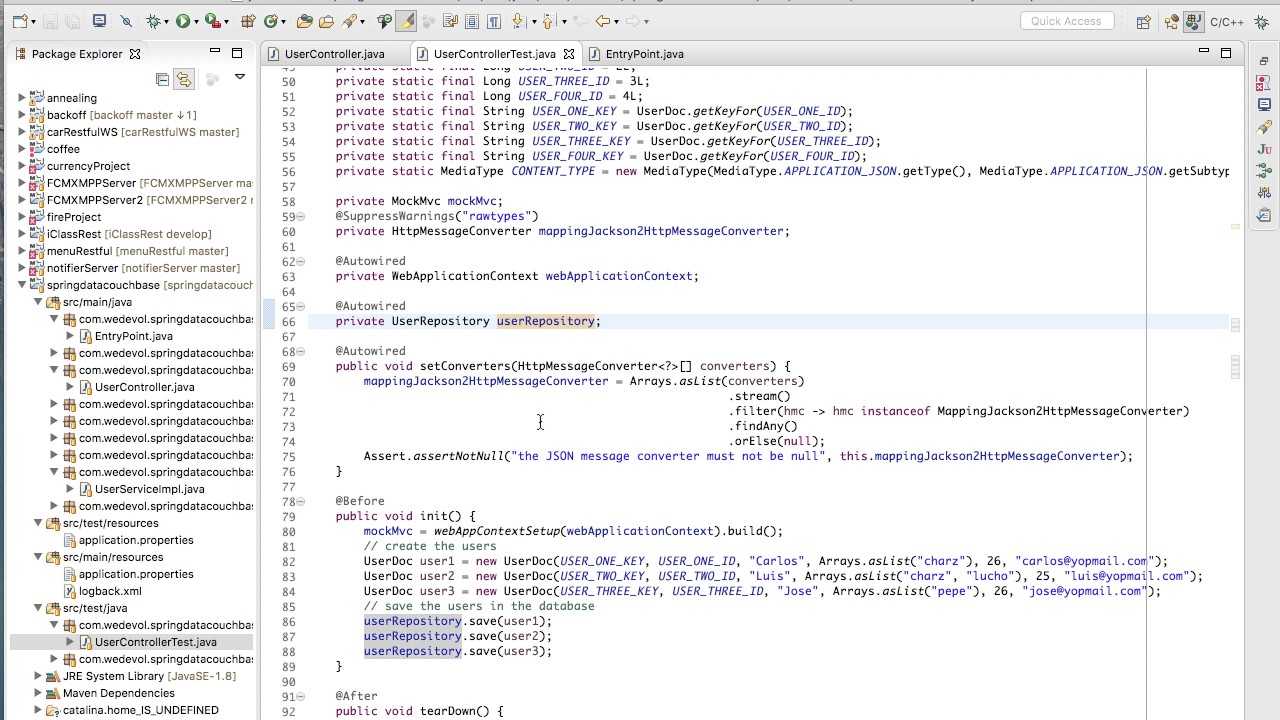Maximize the editor area
Viewport: 1280px width, 720px height.
pyautogui.click(x=1225, y=52)
